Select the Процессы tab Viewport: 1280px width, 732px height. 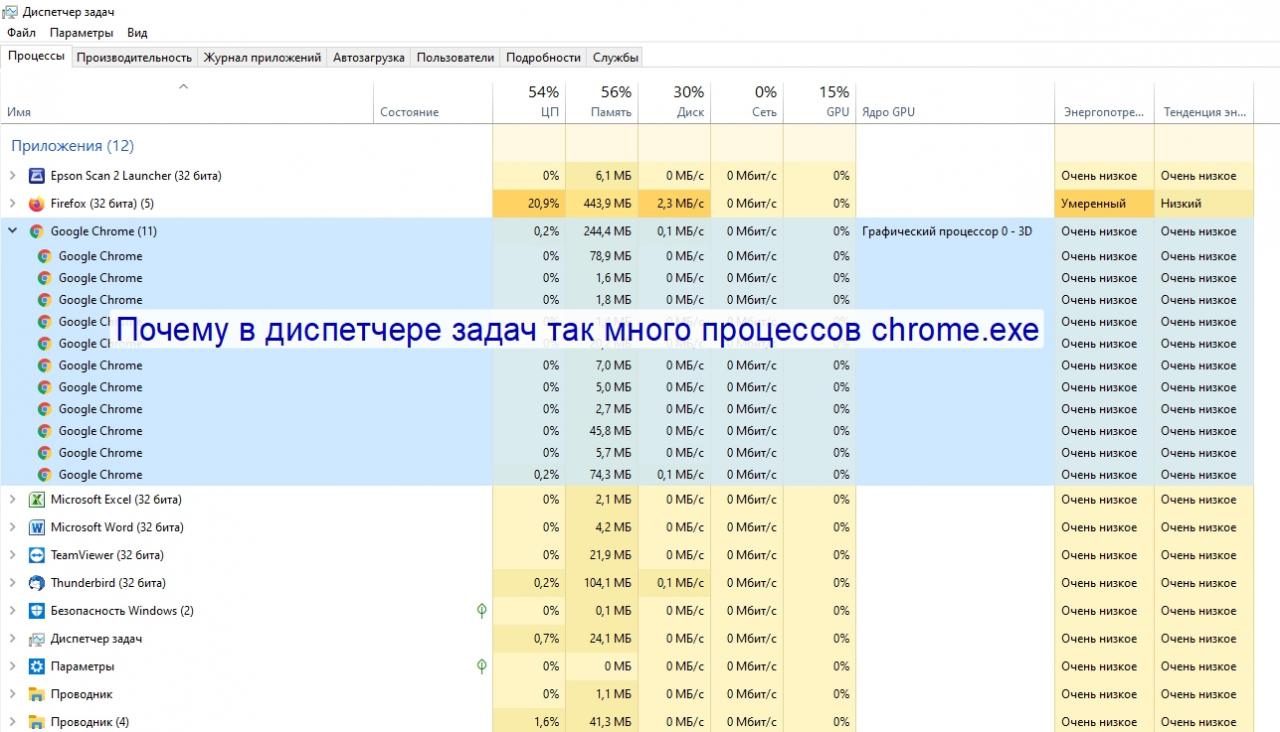click(36, 56)
